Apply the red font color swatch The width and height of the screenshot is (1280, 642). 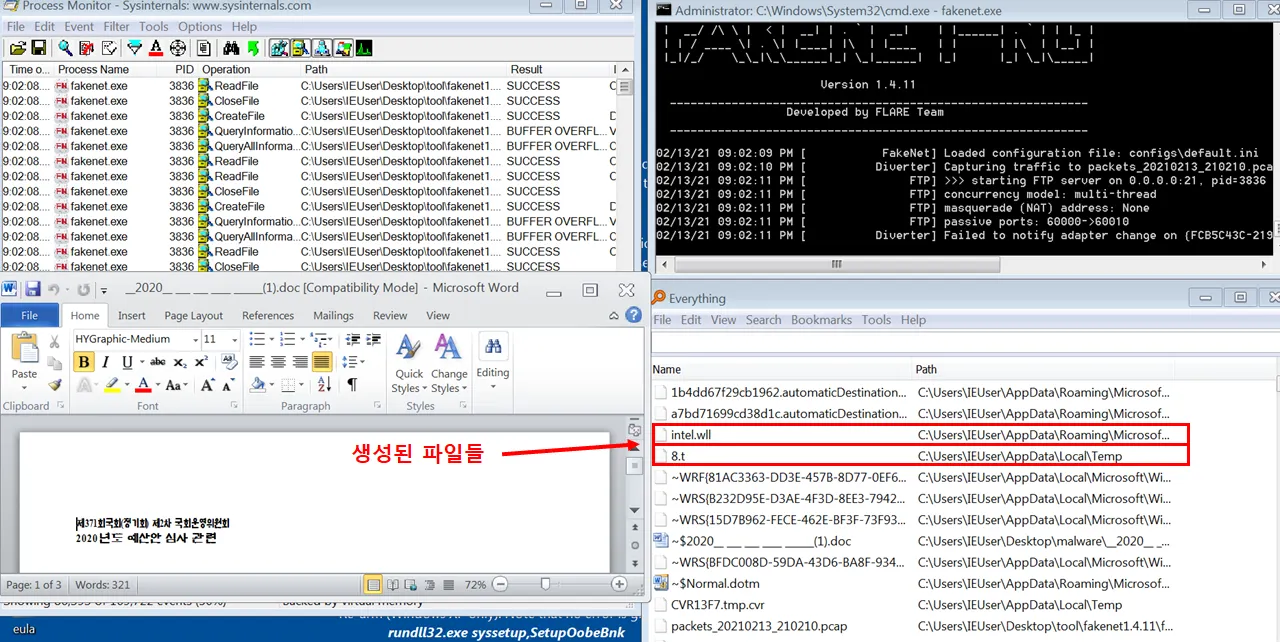coord(143,385)
